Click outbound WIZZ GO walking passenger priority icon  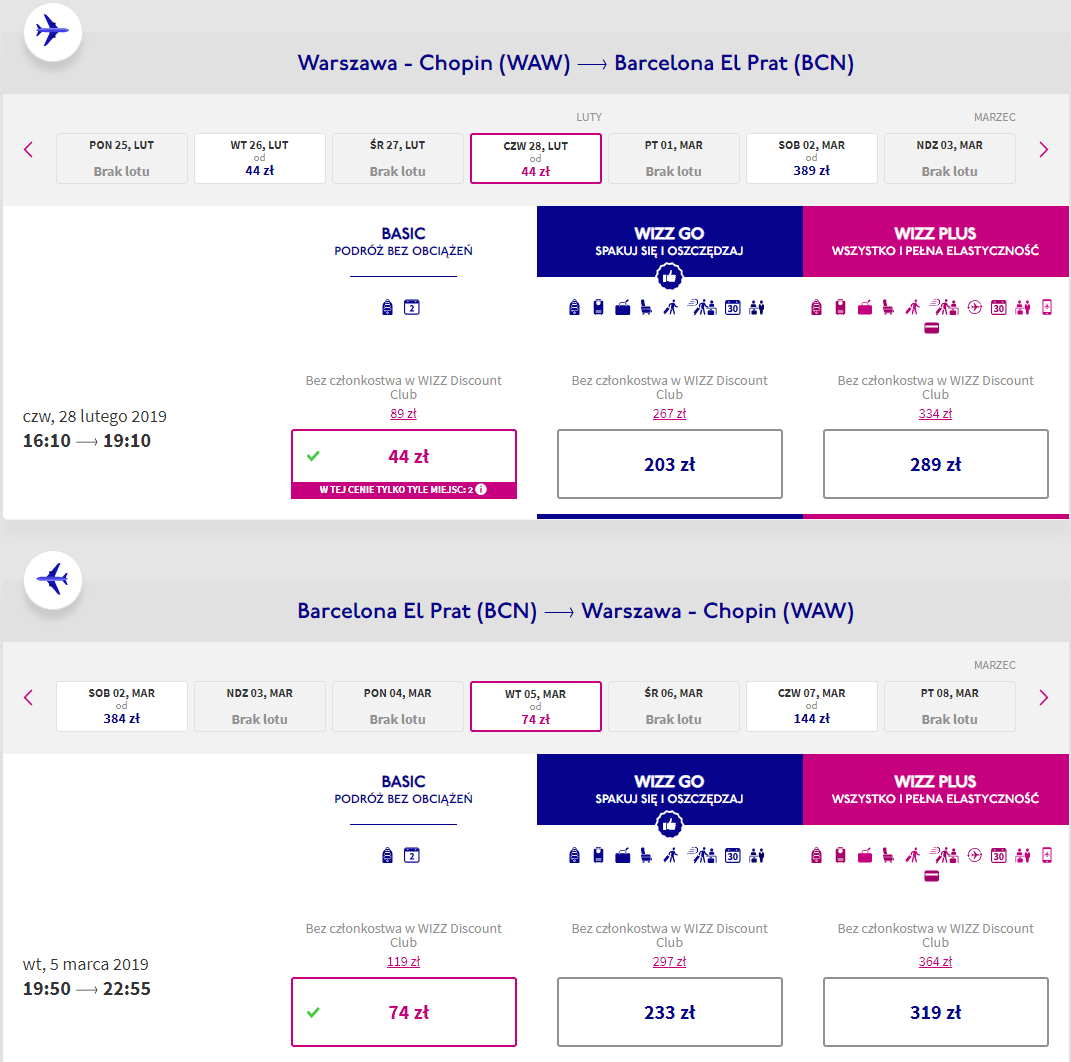(x=671, y=307)
